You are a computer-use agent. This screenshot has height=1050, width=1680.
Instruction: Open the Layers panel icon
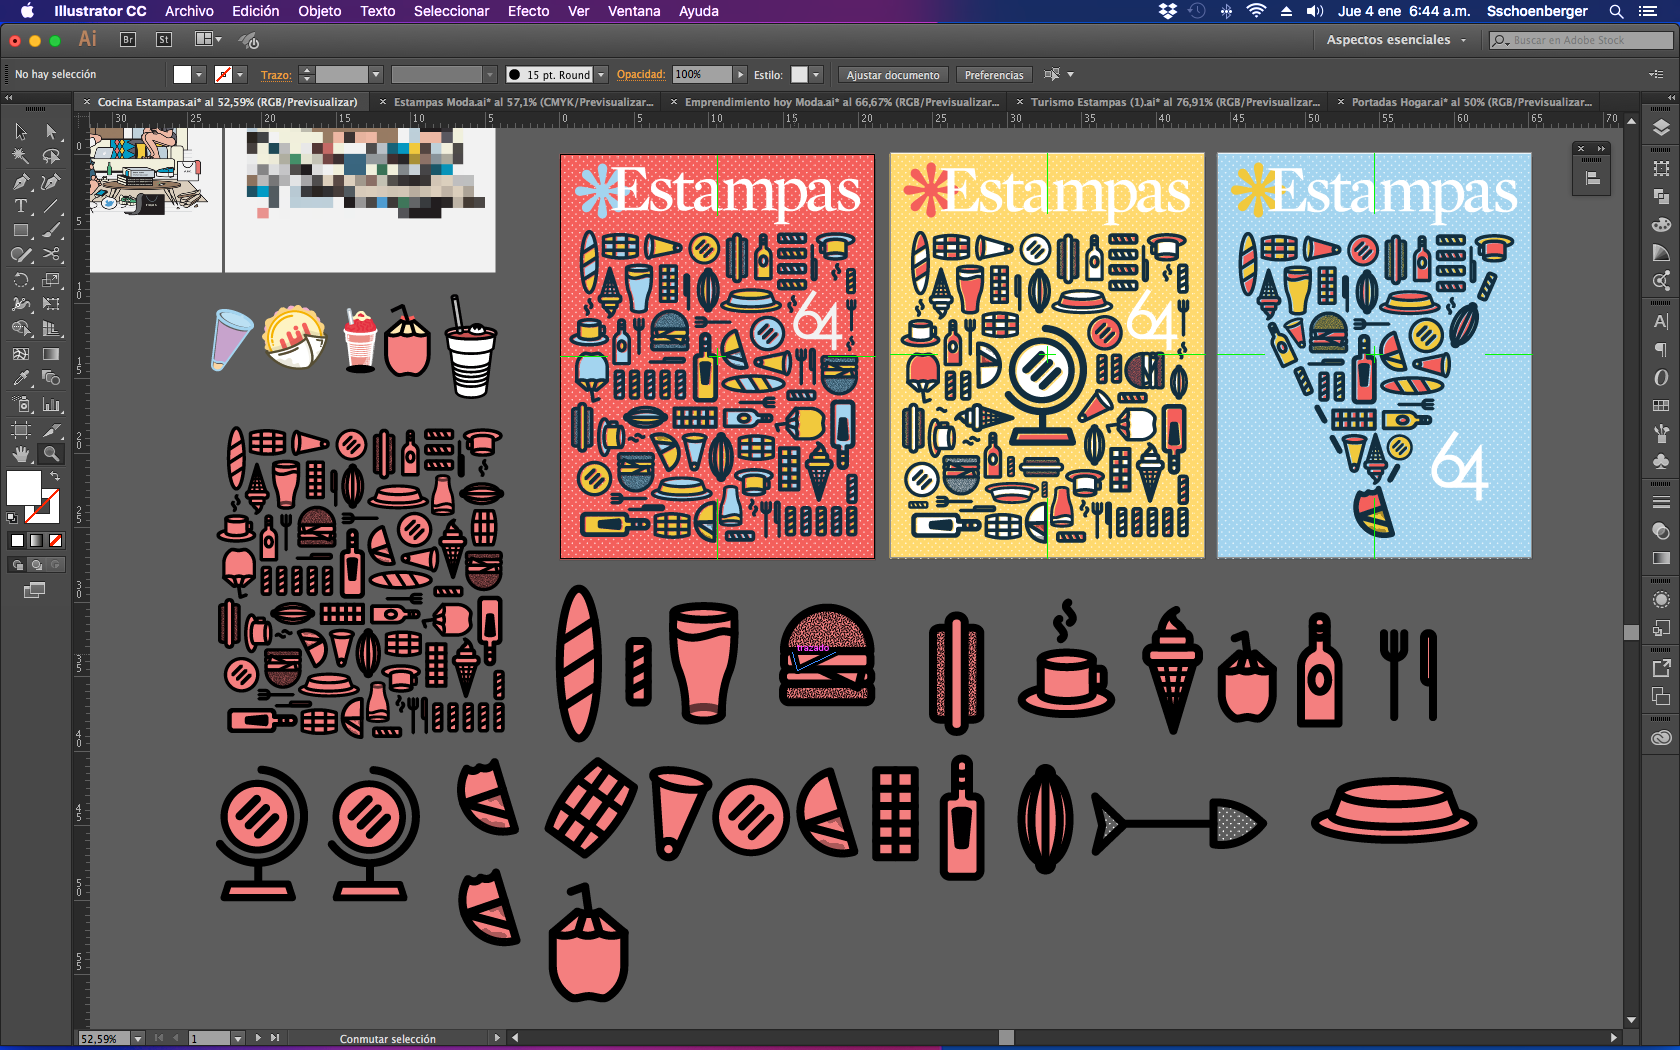click(x=1661, y=128)
